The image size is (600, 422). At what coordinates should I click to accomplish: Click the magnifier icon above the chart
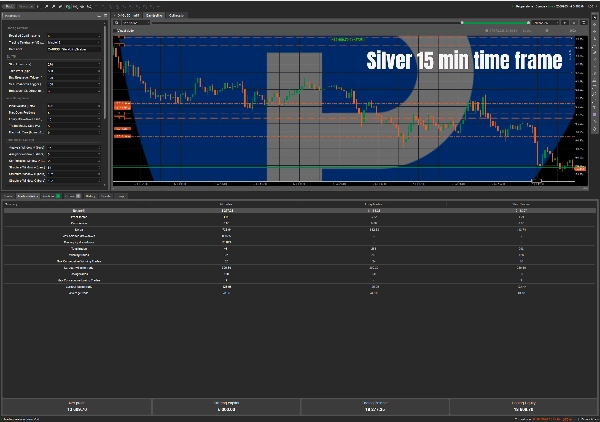coord(117,23)
